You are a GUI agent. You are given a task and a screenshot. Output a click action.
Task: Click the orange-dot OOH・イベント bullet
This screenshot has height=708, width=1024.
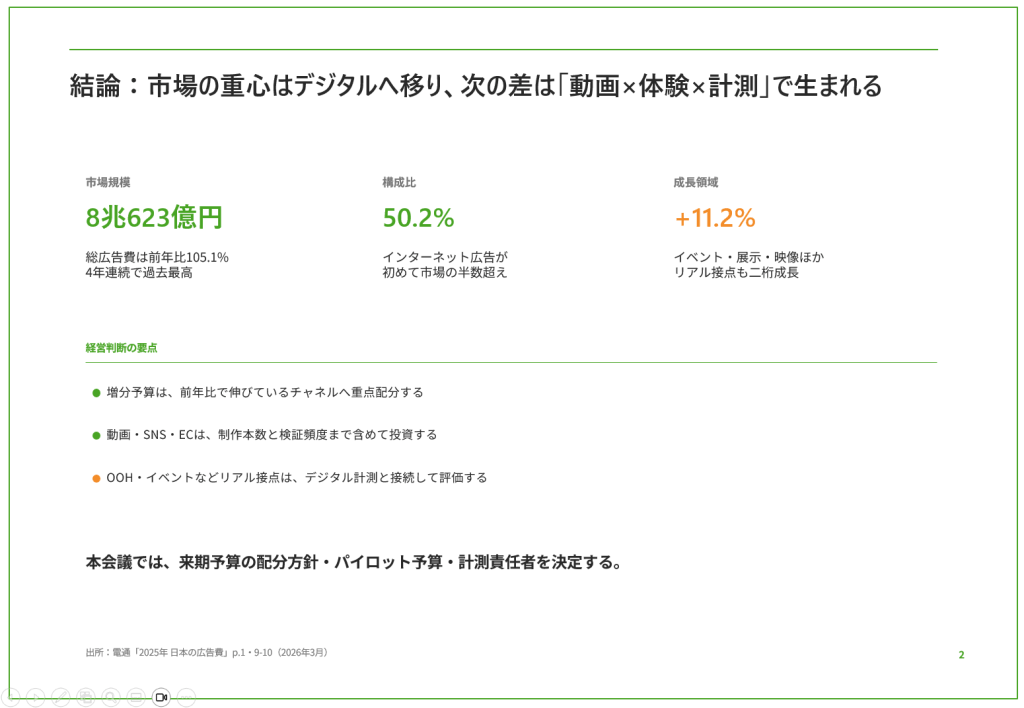click(290, 478)
